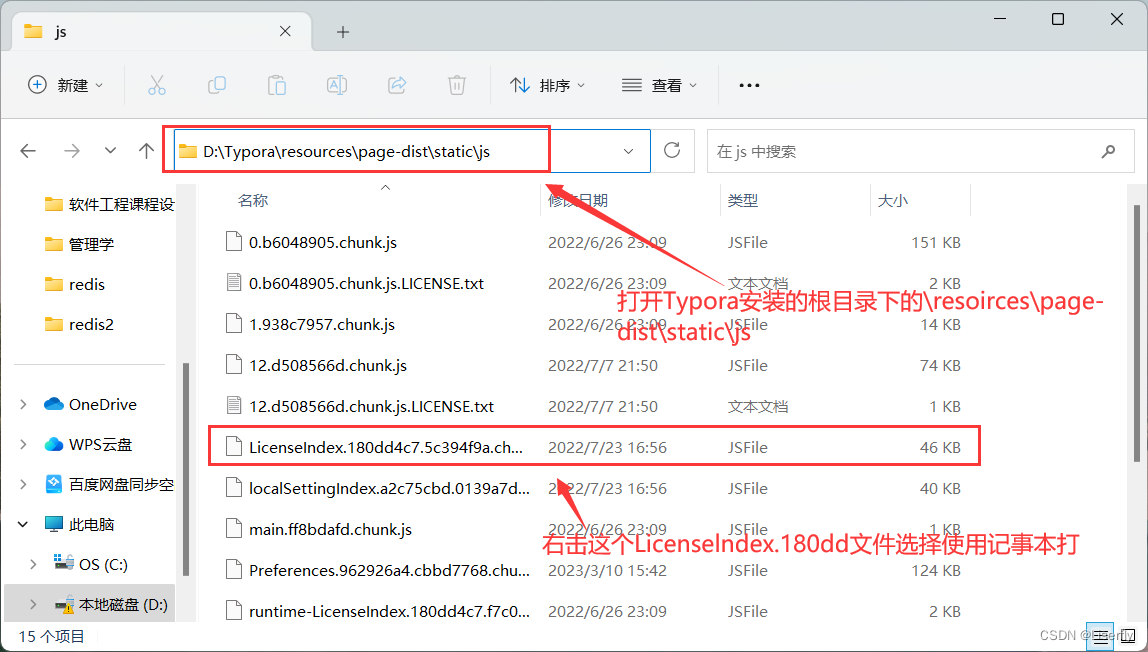This screenshot has width=1148, height=652.
Task: Select file main.ff8bdafd.chunk.js
Action: click(330, 529)
